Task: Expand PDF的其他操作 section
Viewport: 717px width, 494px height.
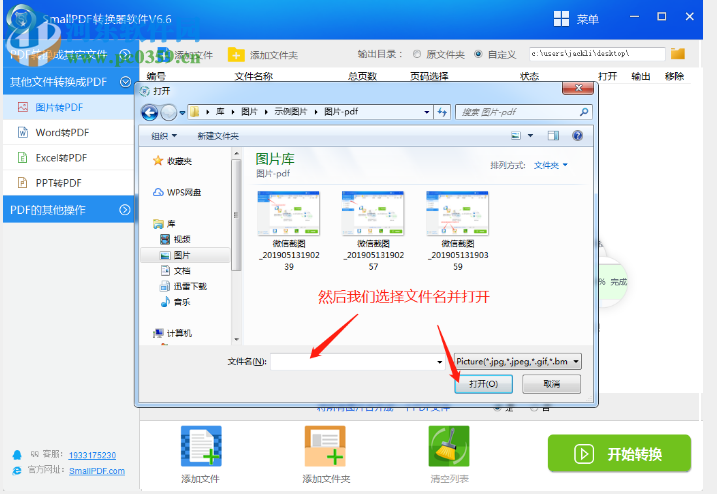Action: point(125,210)
